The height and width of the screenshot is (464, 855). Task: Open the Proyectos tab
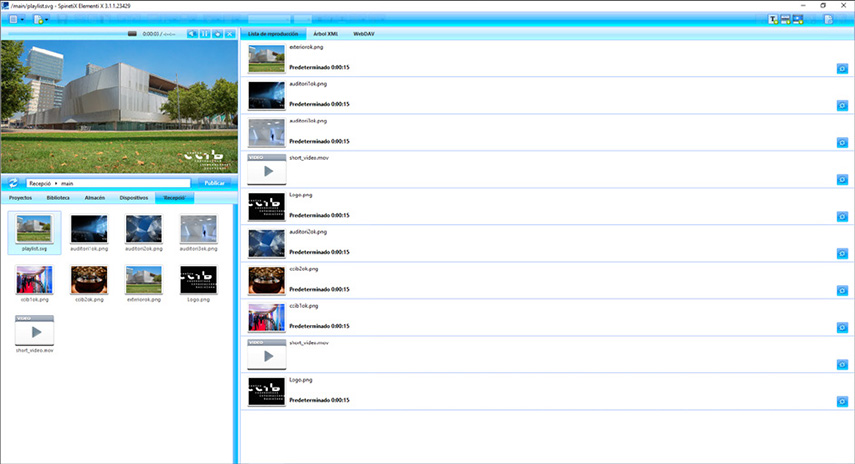pos(20,198)
